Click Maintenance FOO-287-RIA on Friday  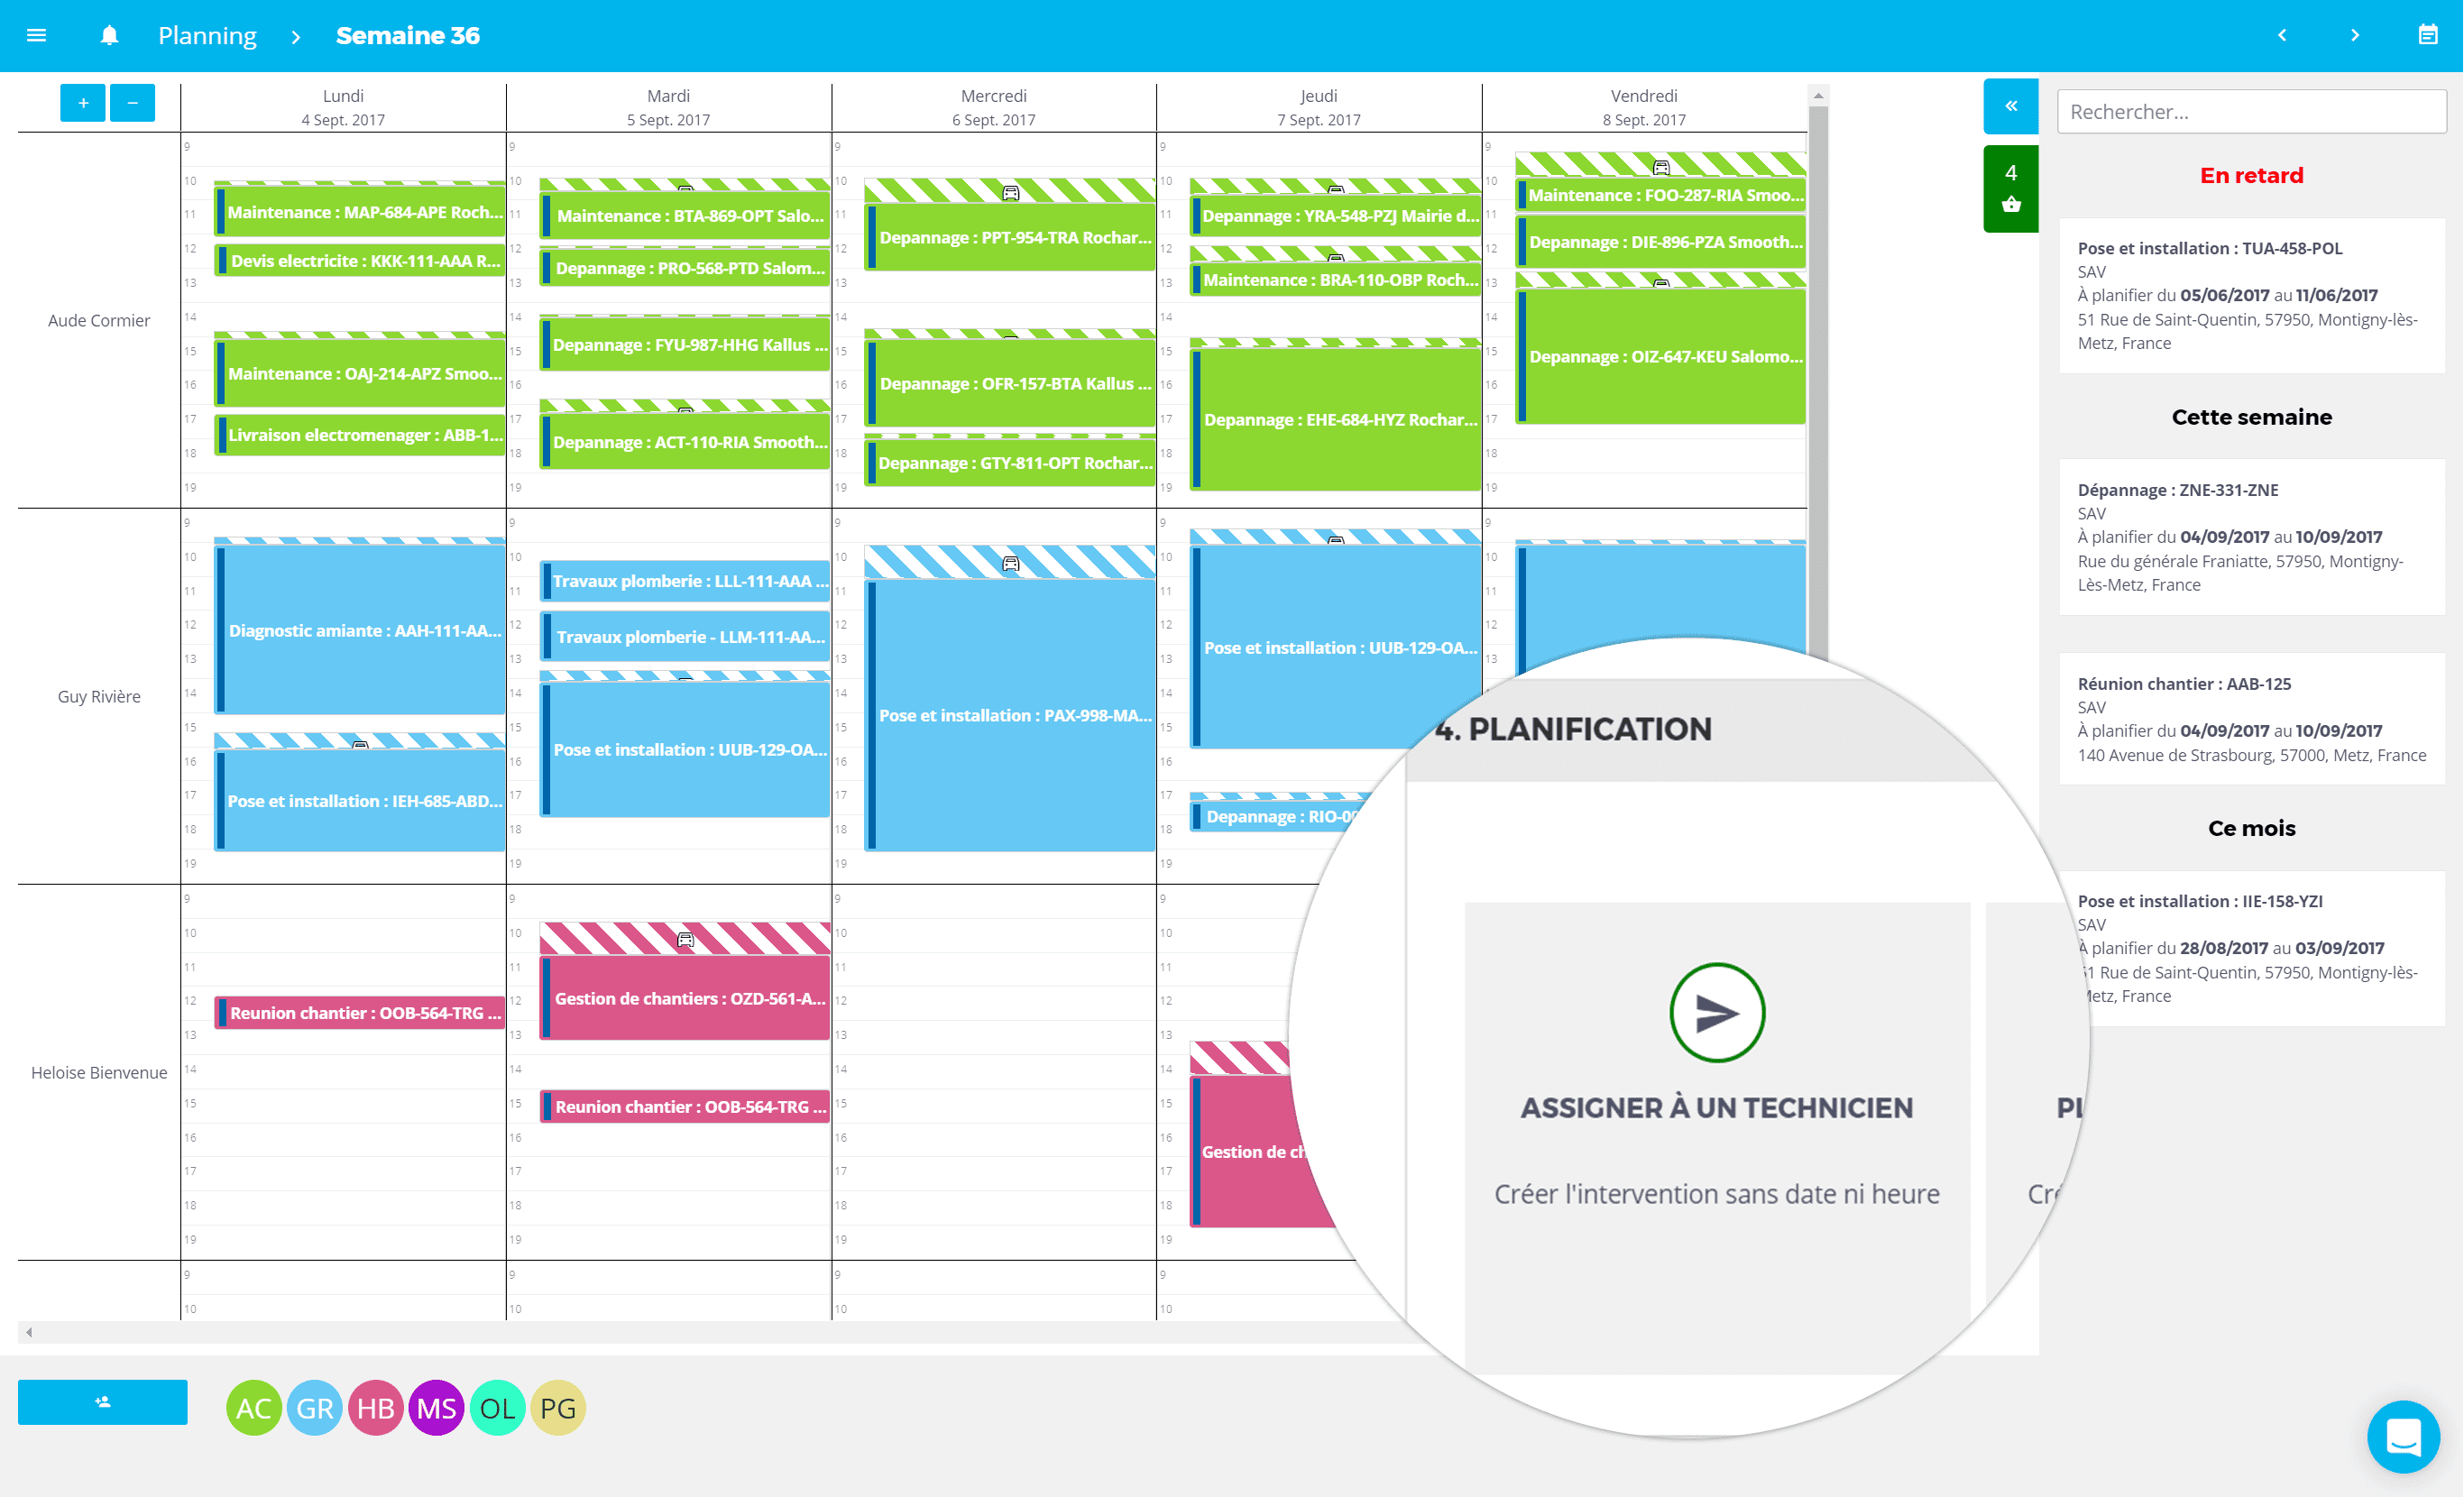pos(1660,194)
